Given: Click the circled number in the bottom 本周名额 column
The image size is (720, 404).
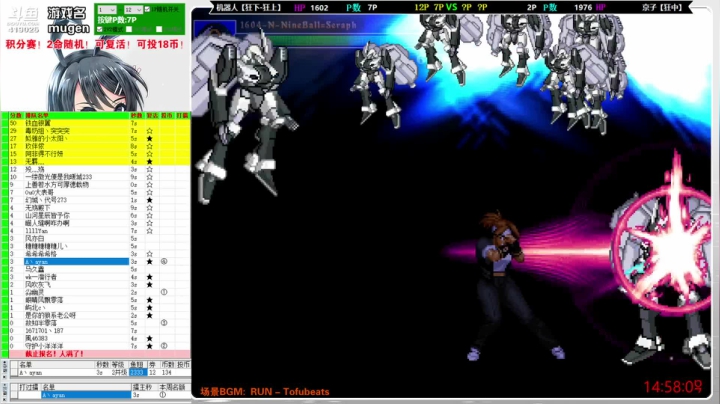Looking at the screenshot, I should click(x=163, y=395).
